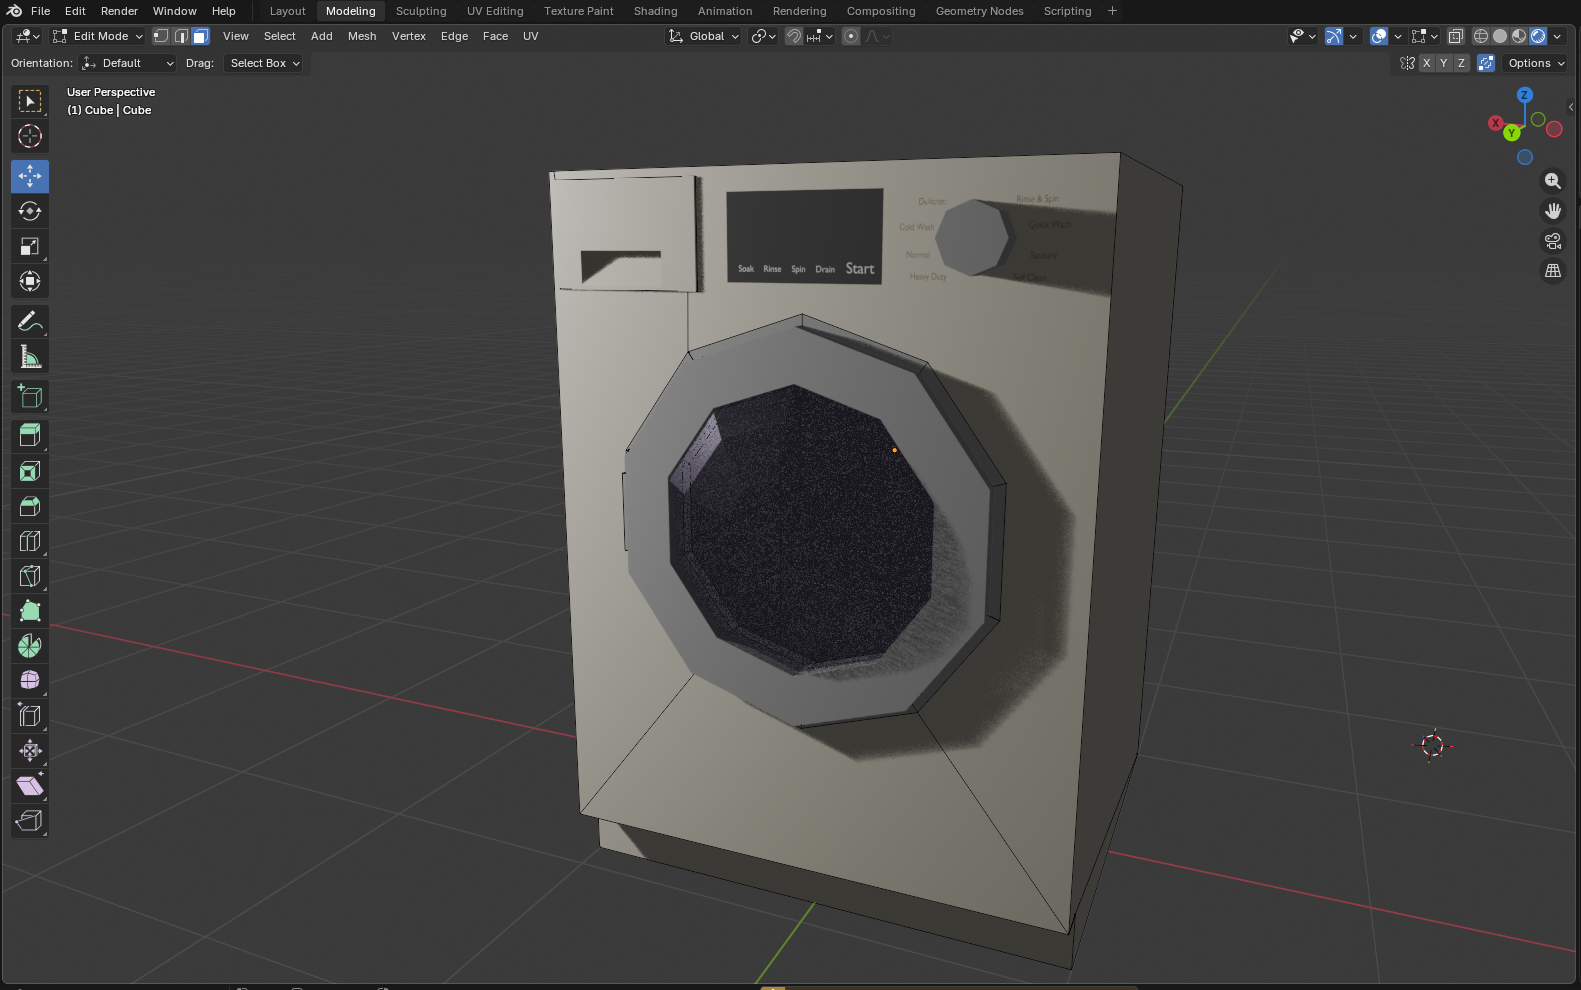
Task: Switch to the Sculpting workspace tab
Action: [x=421, y=11]
